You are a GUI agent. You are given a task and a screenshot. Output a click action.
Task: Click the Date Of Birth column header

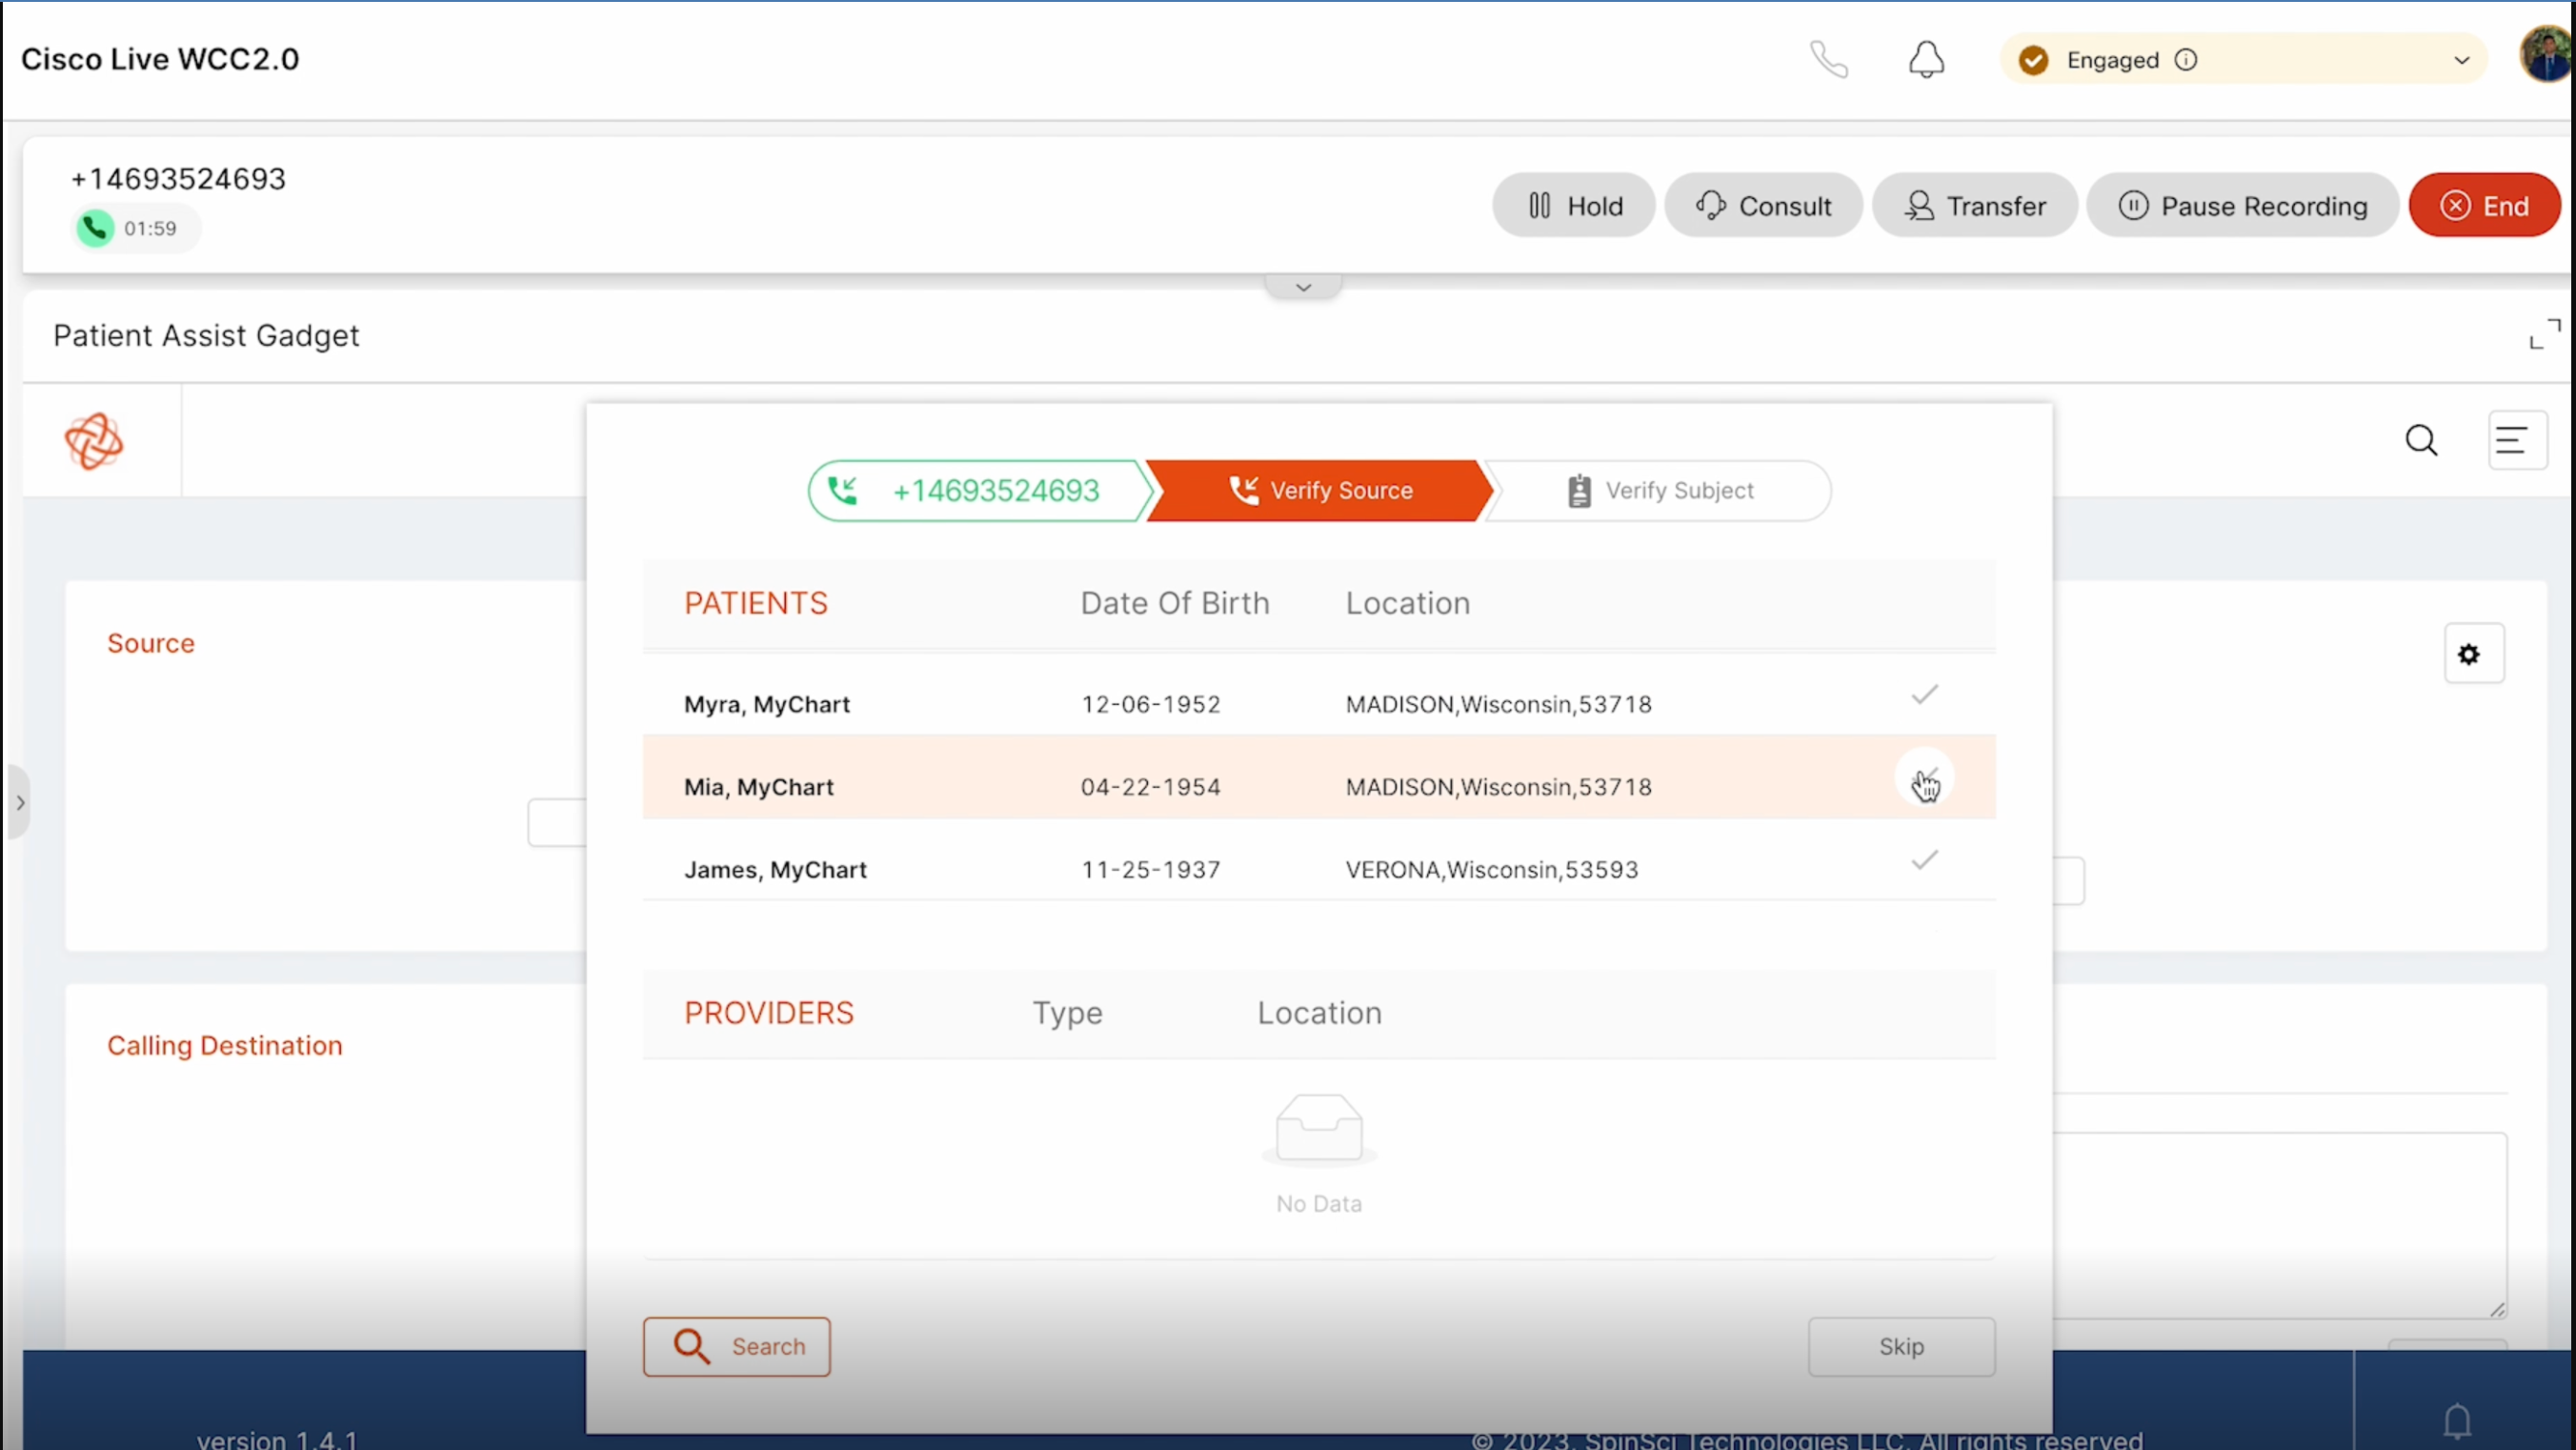pyautogui.click(x=1175, y=603)
